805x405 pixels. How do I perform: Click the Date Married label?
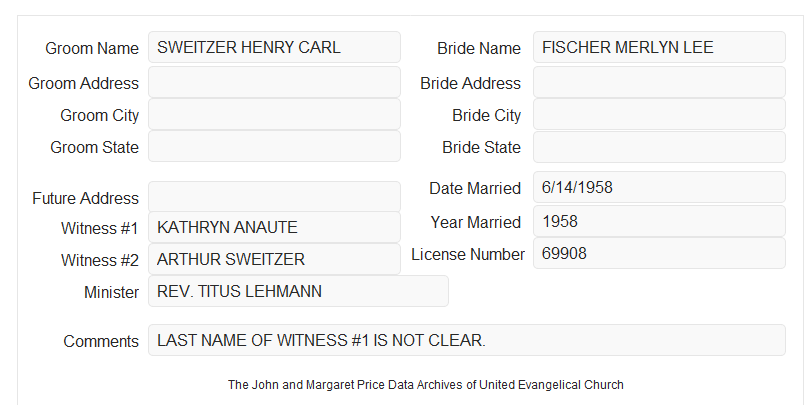point(475,188)
